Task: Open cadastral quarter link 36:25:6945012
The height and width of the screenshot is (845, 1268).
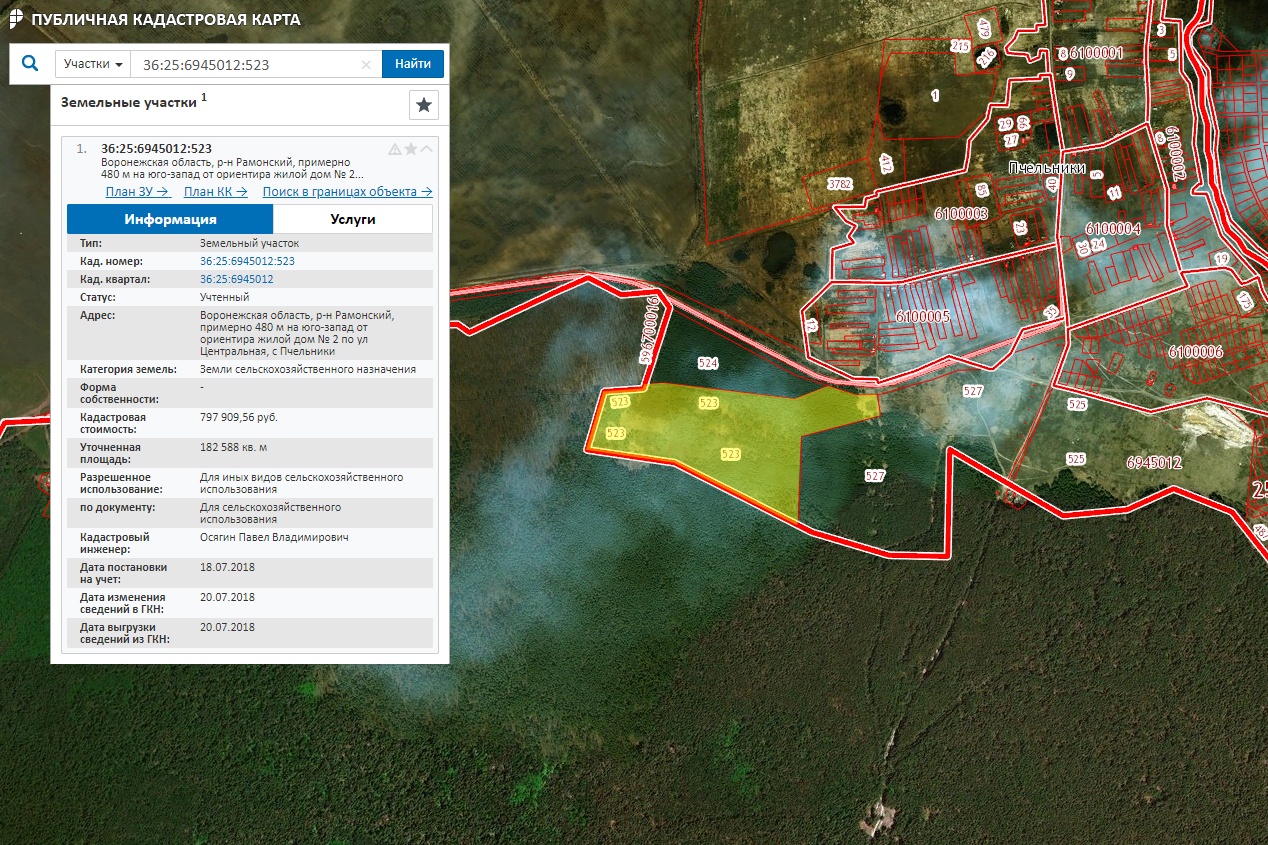Action: click(237, 279)
